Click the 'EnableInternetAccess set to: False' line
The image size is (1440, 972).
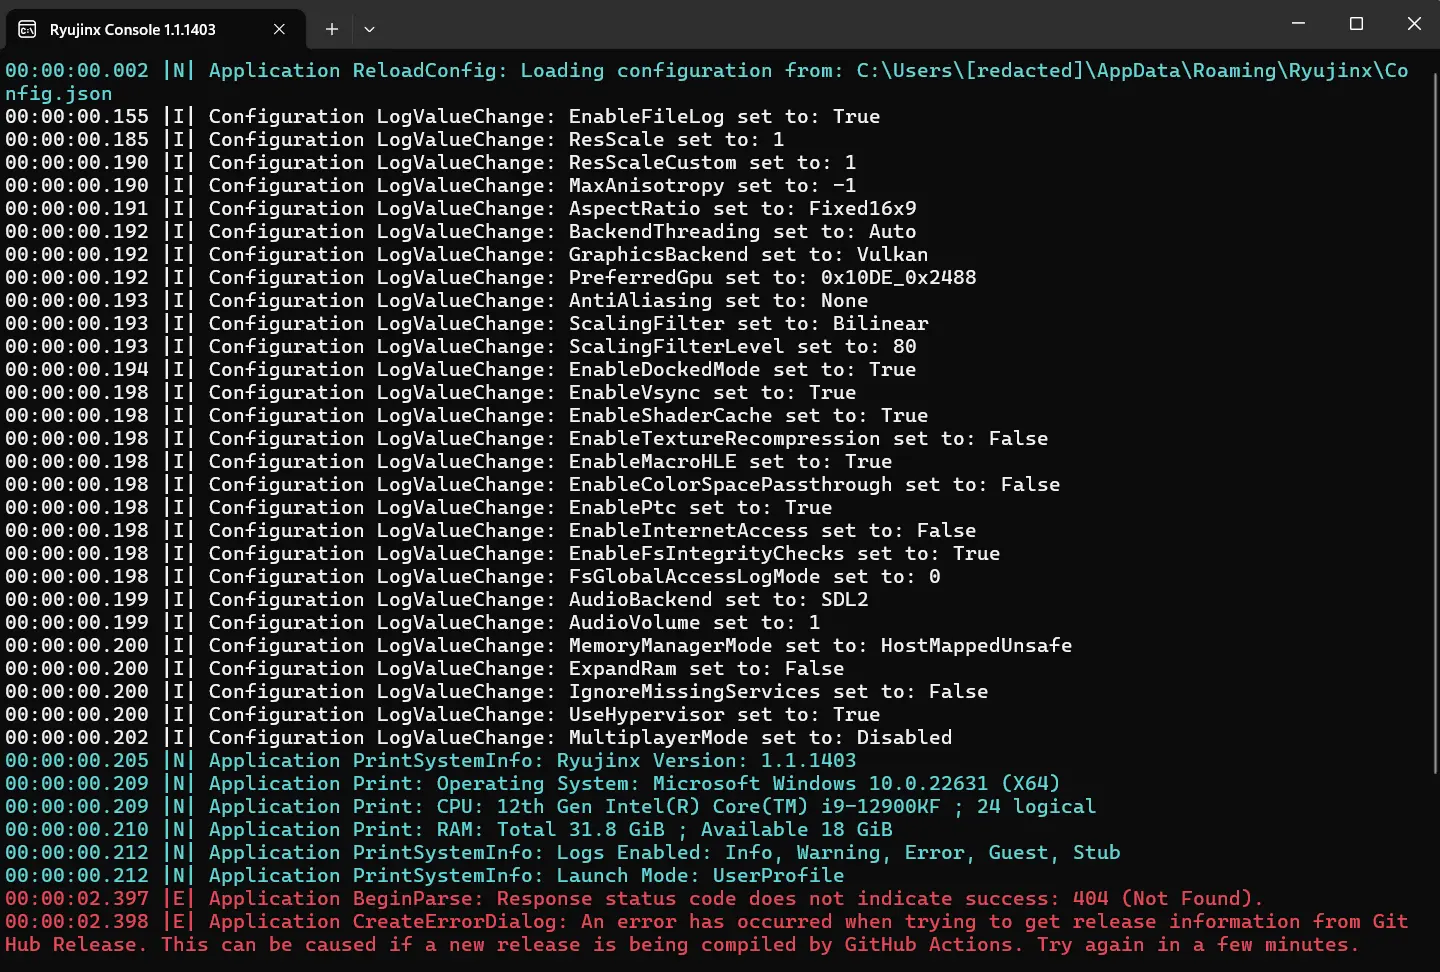491,530
